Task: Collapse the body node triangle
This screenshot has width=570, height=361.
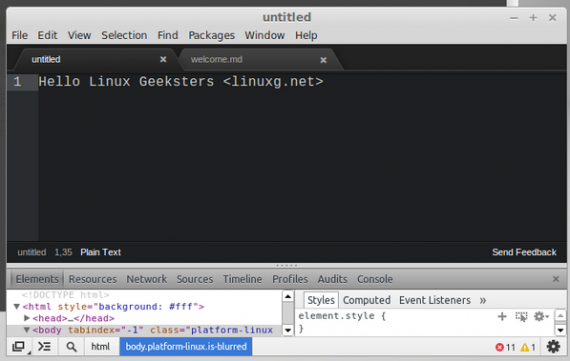Action: coord(27,330)
